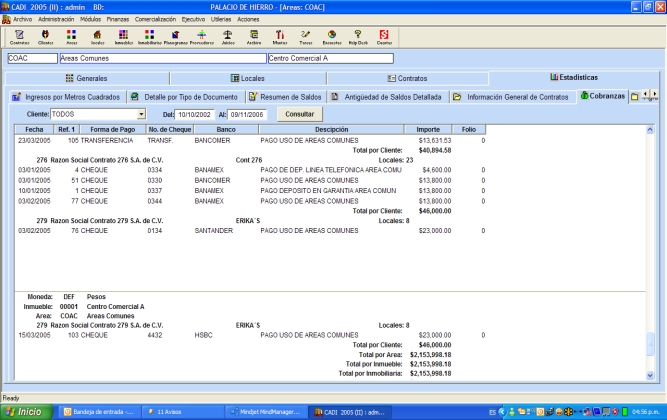Click the Importe column header
Viewport: 667px width, 420px height.
[429, 130]
